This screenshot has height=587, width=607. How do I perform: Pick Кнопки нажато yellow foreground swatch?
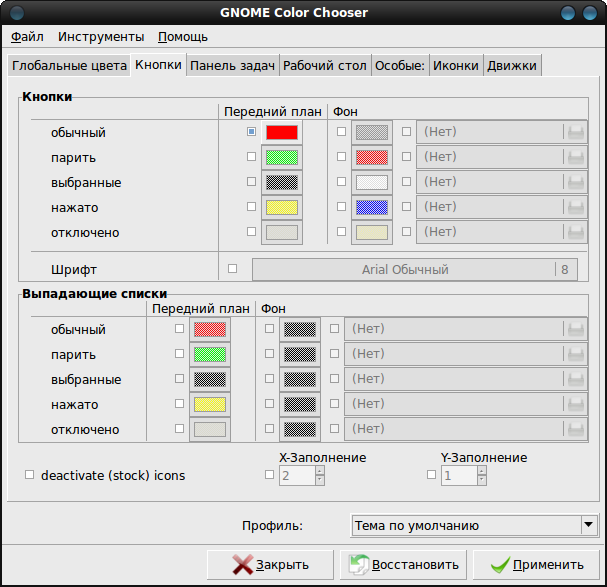pyautogui.click(x=282, y=207)
